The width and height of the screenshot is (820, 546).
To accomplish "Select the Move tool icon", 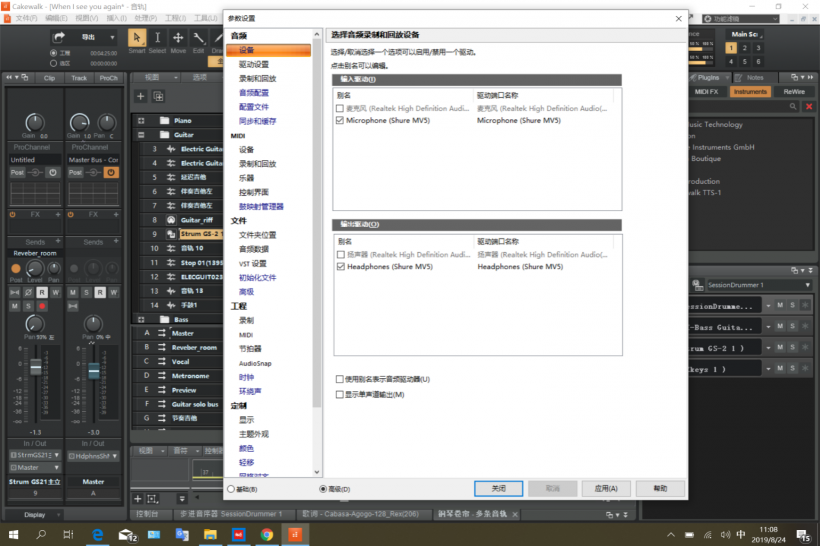I will [178, 37].
